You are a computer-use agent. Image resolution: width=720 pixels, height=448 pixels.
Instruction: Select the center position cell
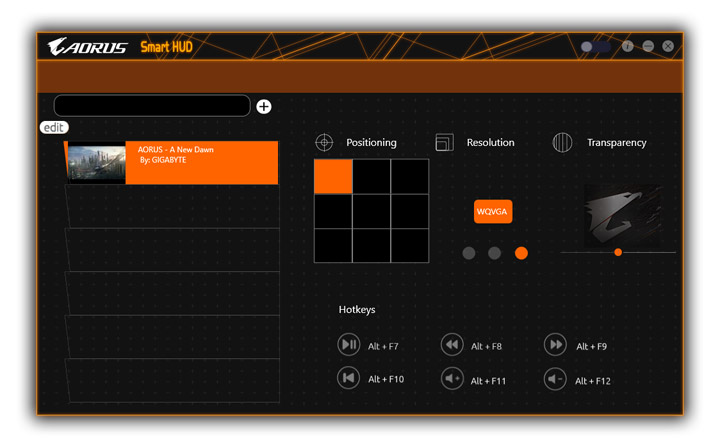tap(371, 211)
